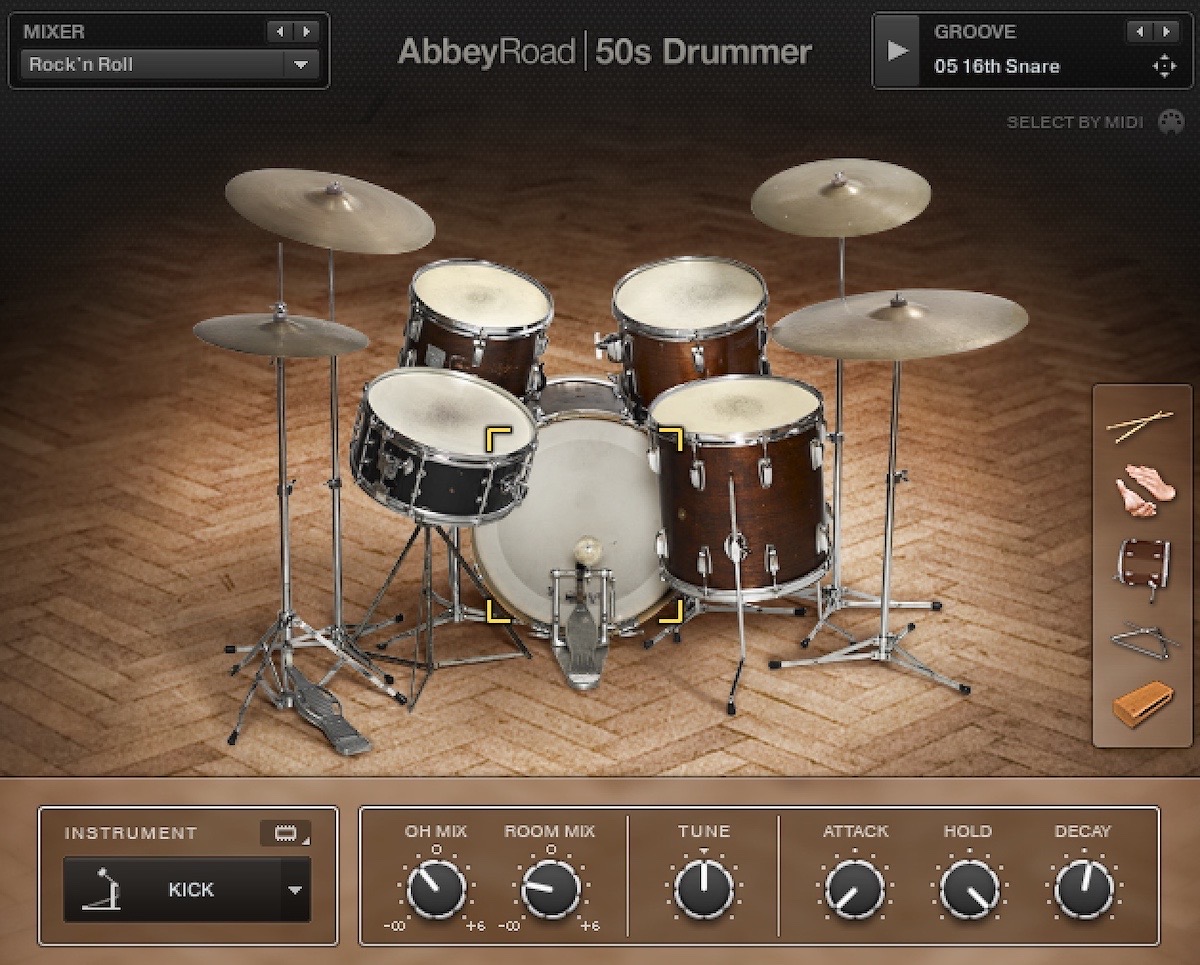Image resolution: width=1200 pixels, height=965 pixels.
Task: Click the SELECT BY MIDI label
Action: pyautogui.click(x=1075, y=123)
